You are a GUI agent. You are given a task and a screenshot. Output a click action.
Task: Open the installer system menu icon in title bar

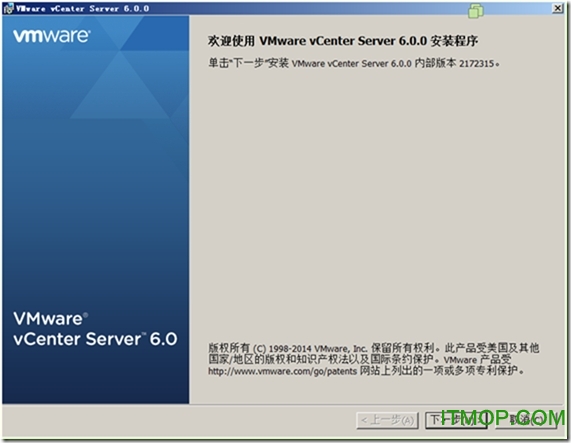coord(8,9)
